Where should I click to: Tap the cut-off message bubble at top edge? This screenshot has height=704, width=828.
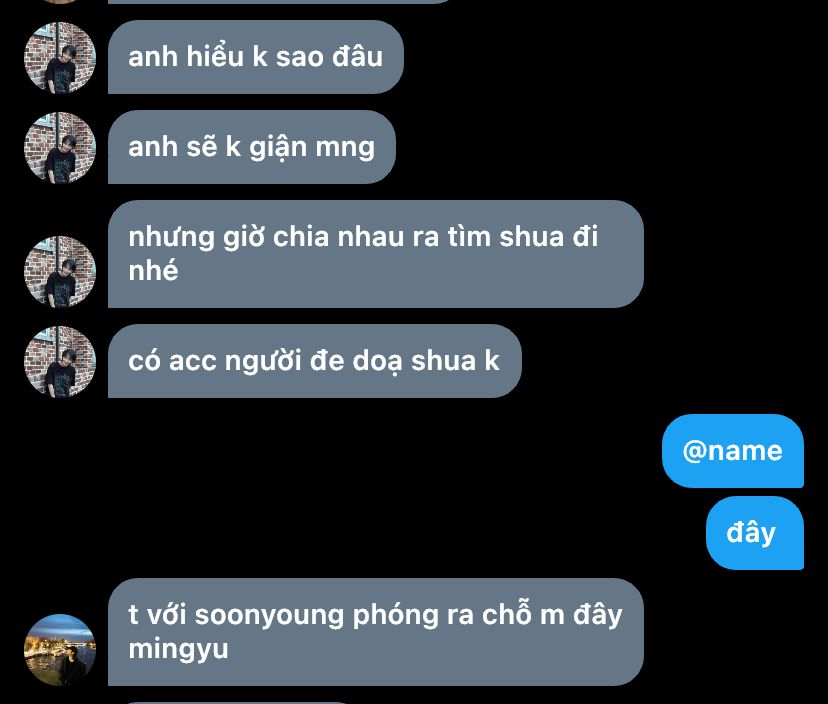(280, 2)
